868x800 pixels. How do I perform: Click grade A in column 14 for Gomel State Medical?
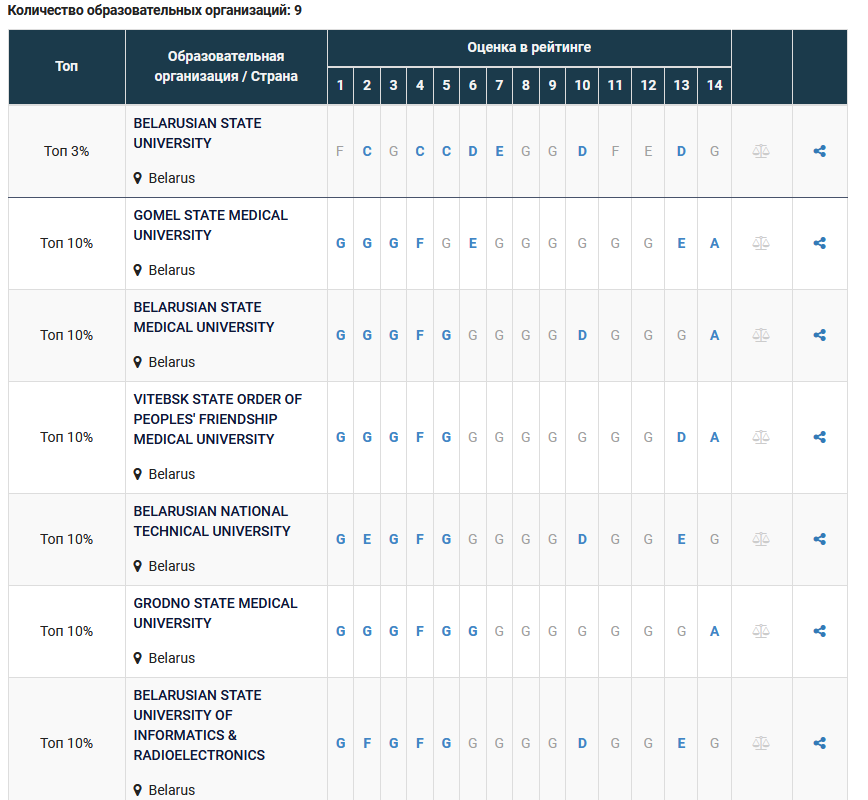(x=714, y=243)
